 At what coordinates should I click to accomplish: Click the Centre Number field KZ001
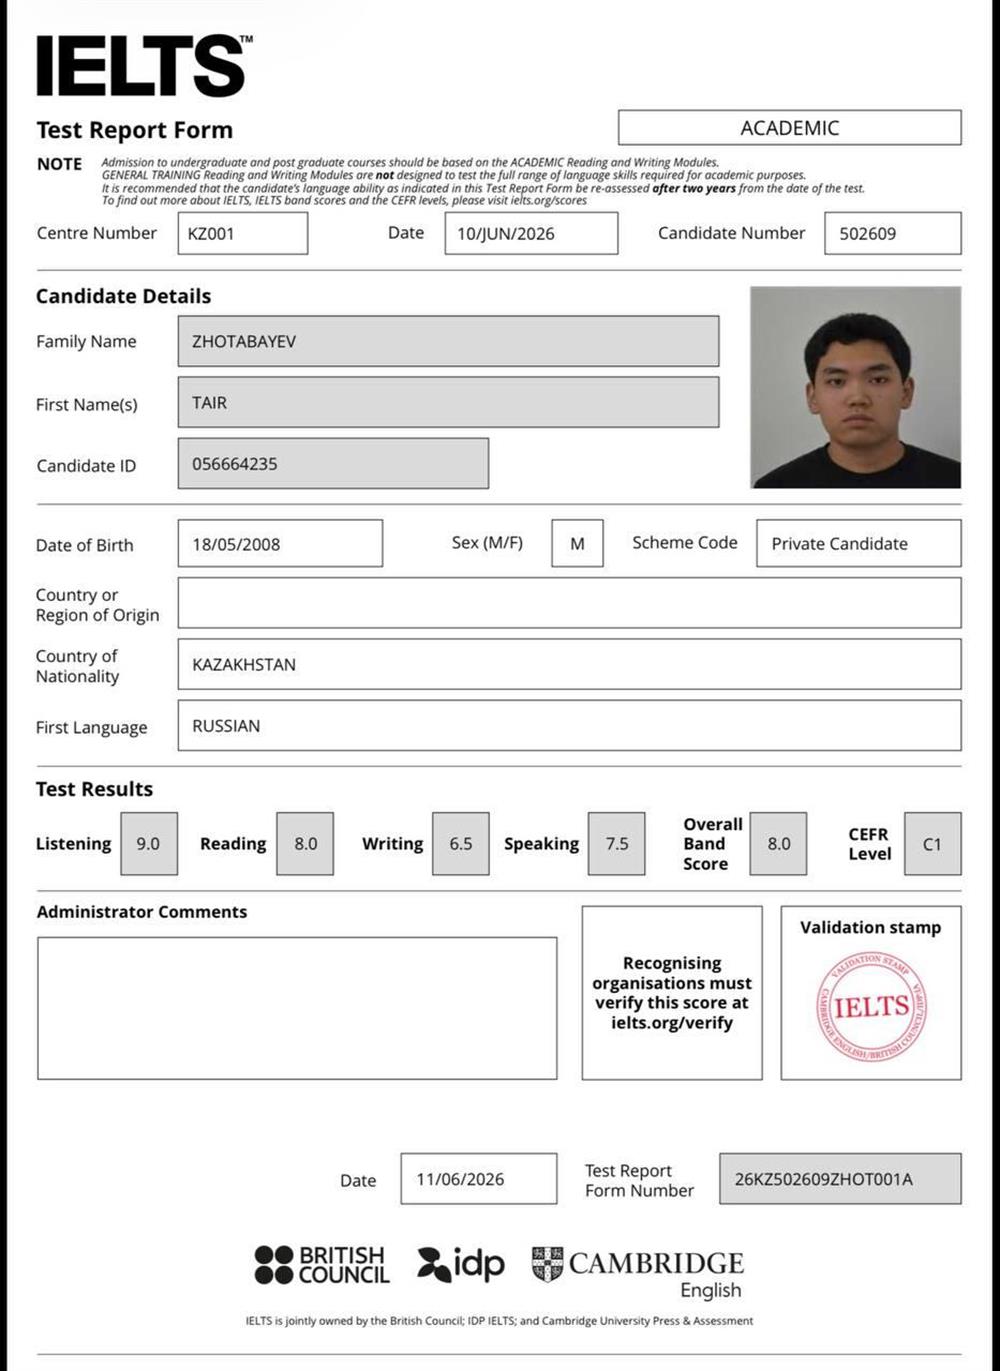pos(243,233)
